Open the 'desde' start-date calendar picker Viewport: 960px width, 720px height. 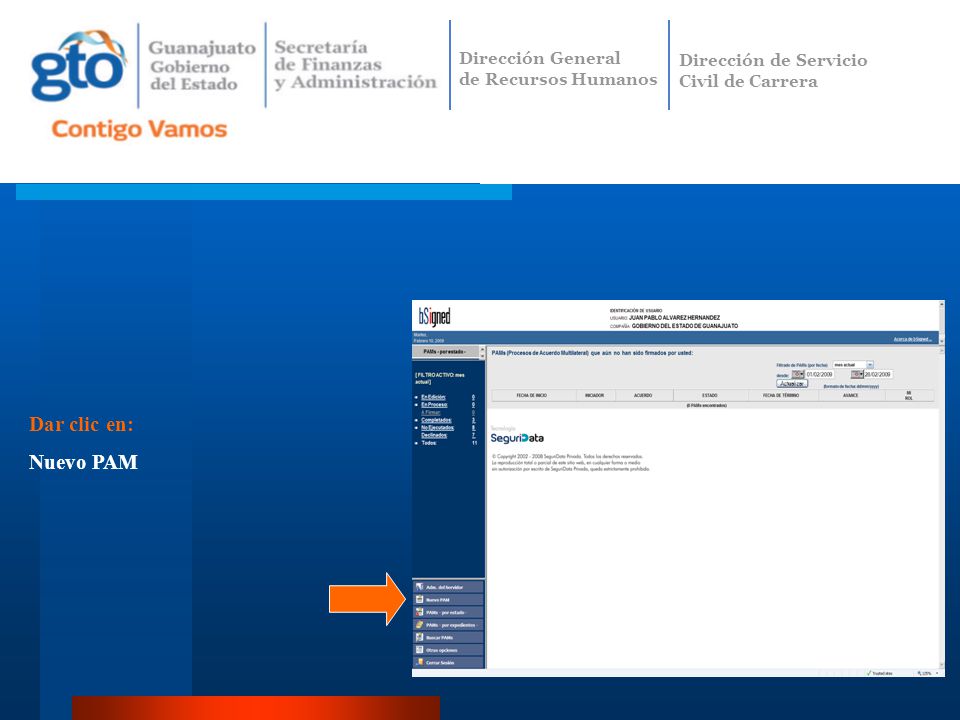click(798, 374)
